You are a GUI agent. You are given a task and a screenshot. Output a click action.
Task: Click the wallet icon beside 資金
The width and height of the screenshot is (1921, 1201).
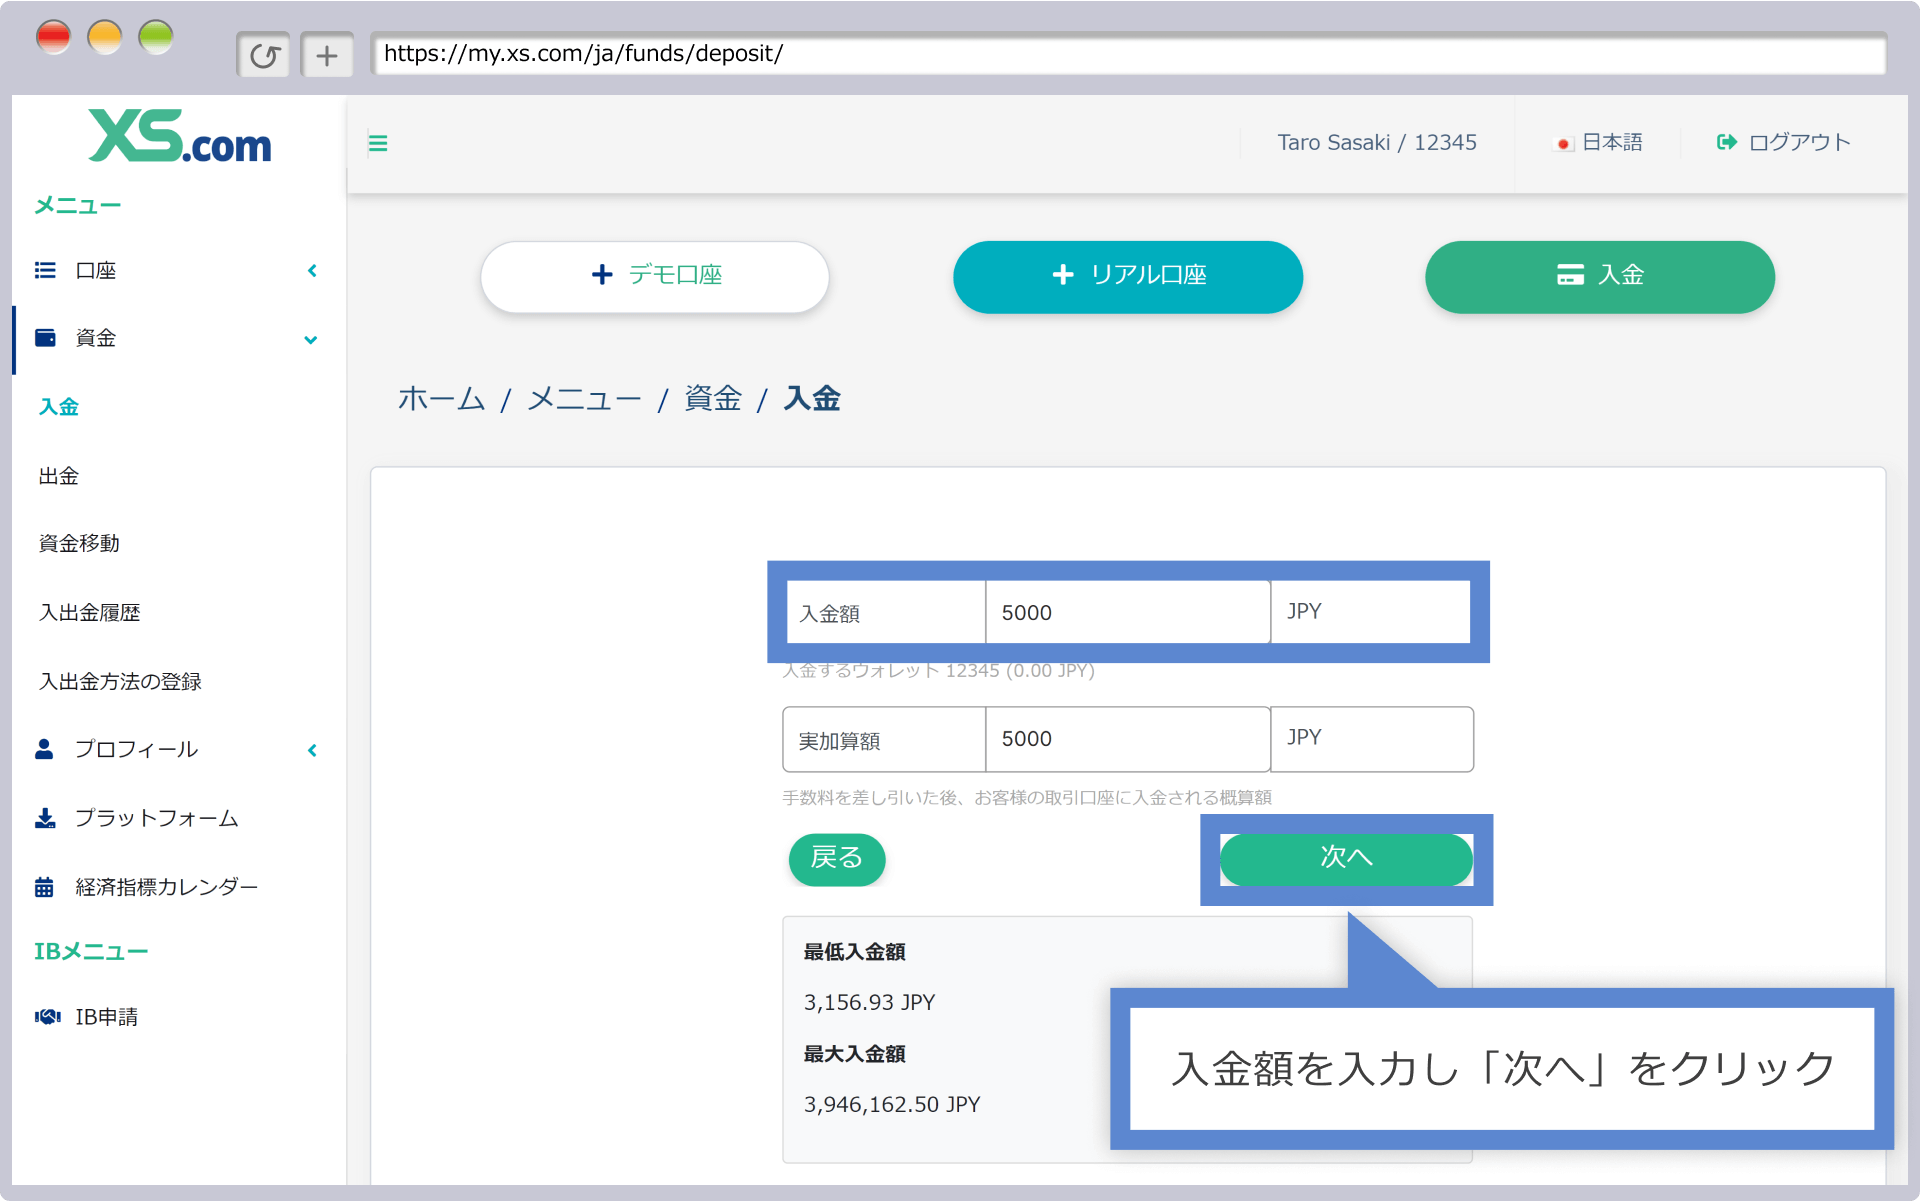coord(45,338)
